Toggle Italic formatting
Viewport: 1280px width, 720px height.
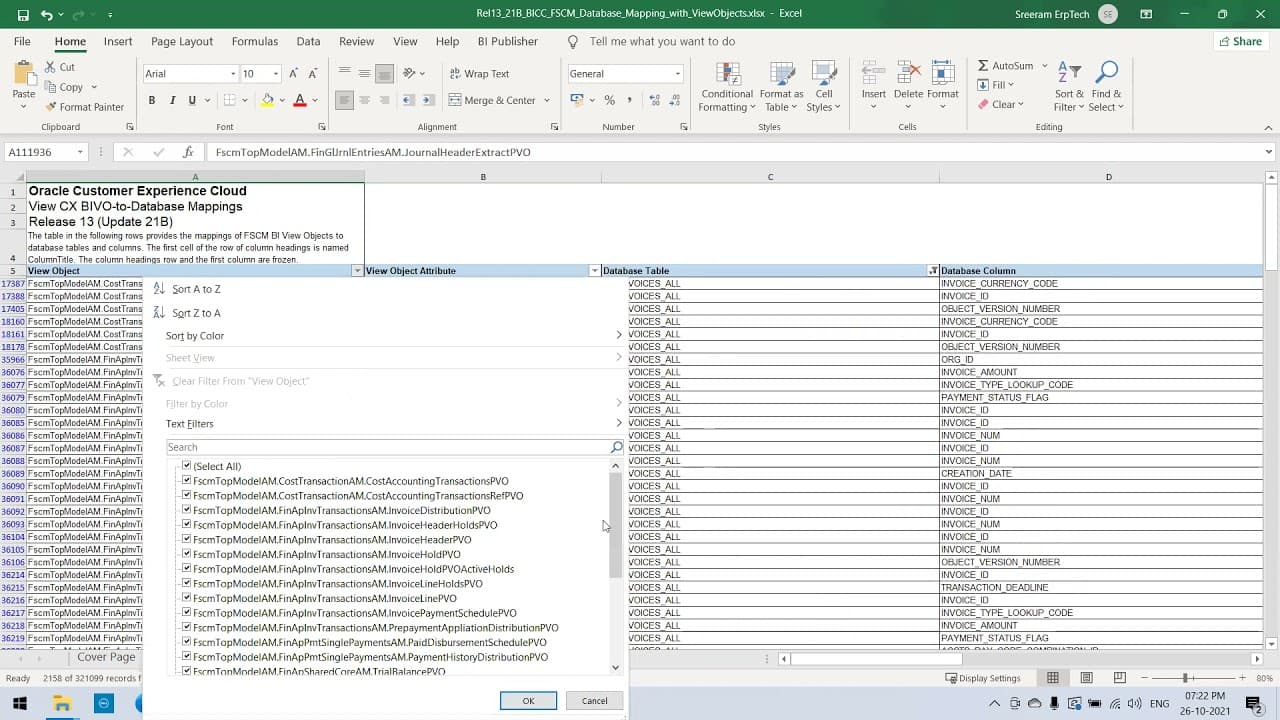[x=172, y=100]
